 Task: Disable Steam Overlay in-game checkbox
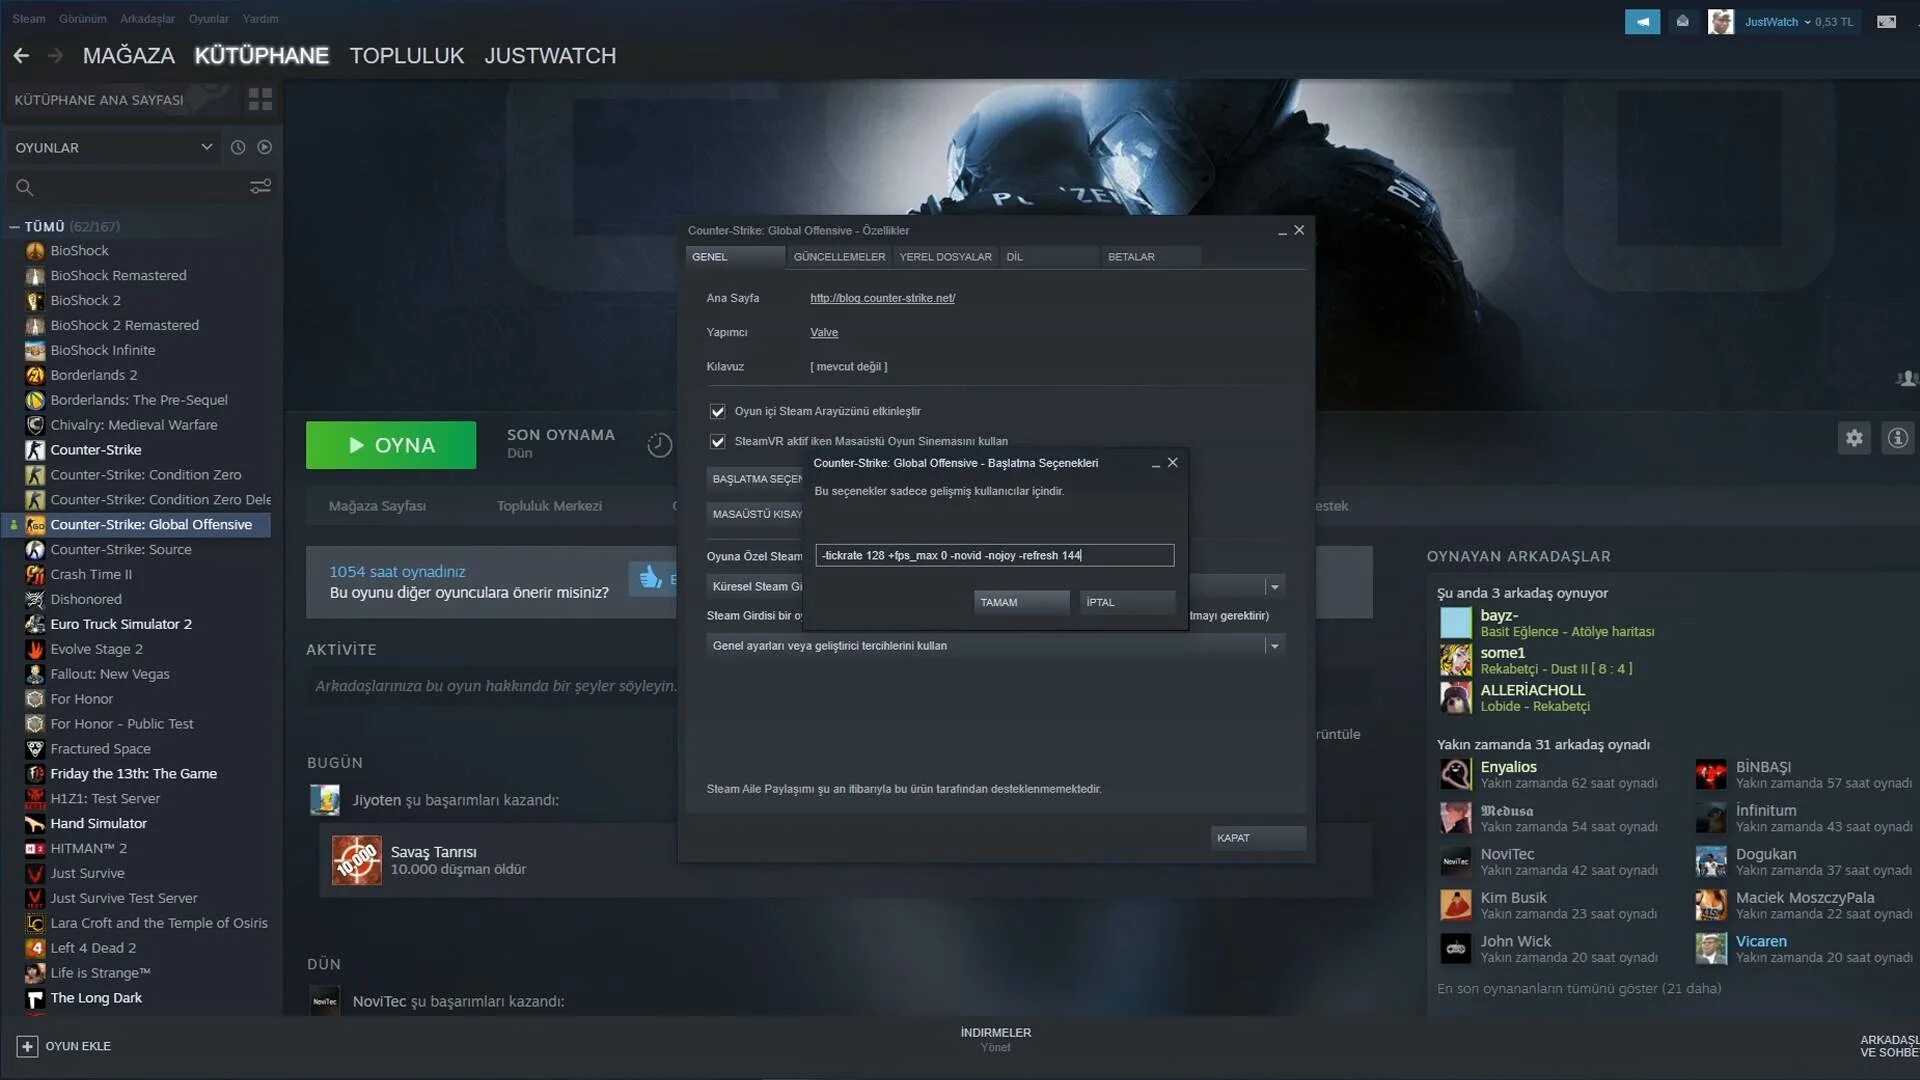717,411
